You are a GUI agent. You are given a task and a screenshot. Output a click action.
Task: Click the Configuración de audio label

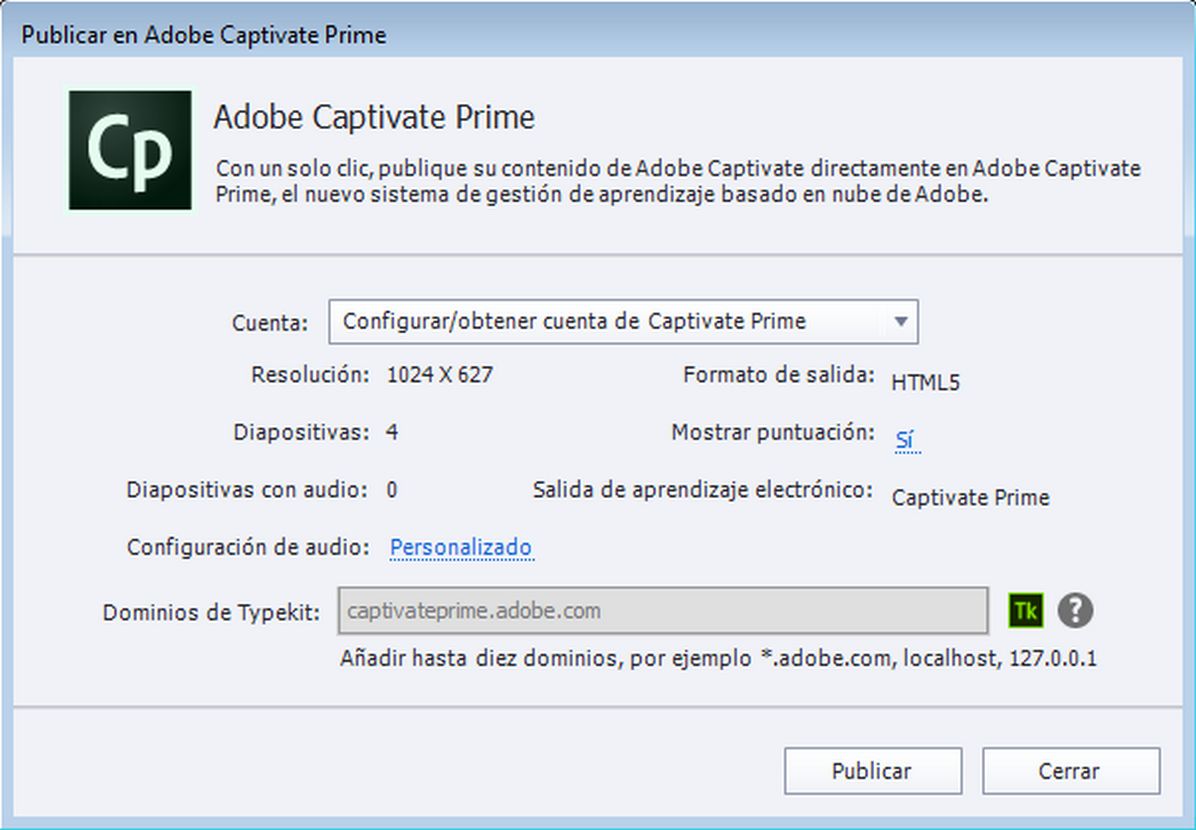[x=248, y=547]
